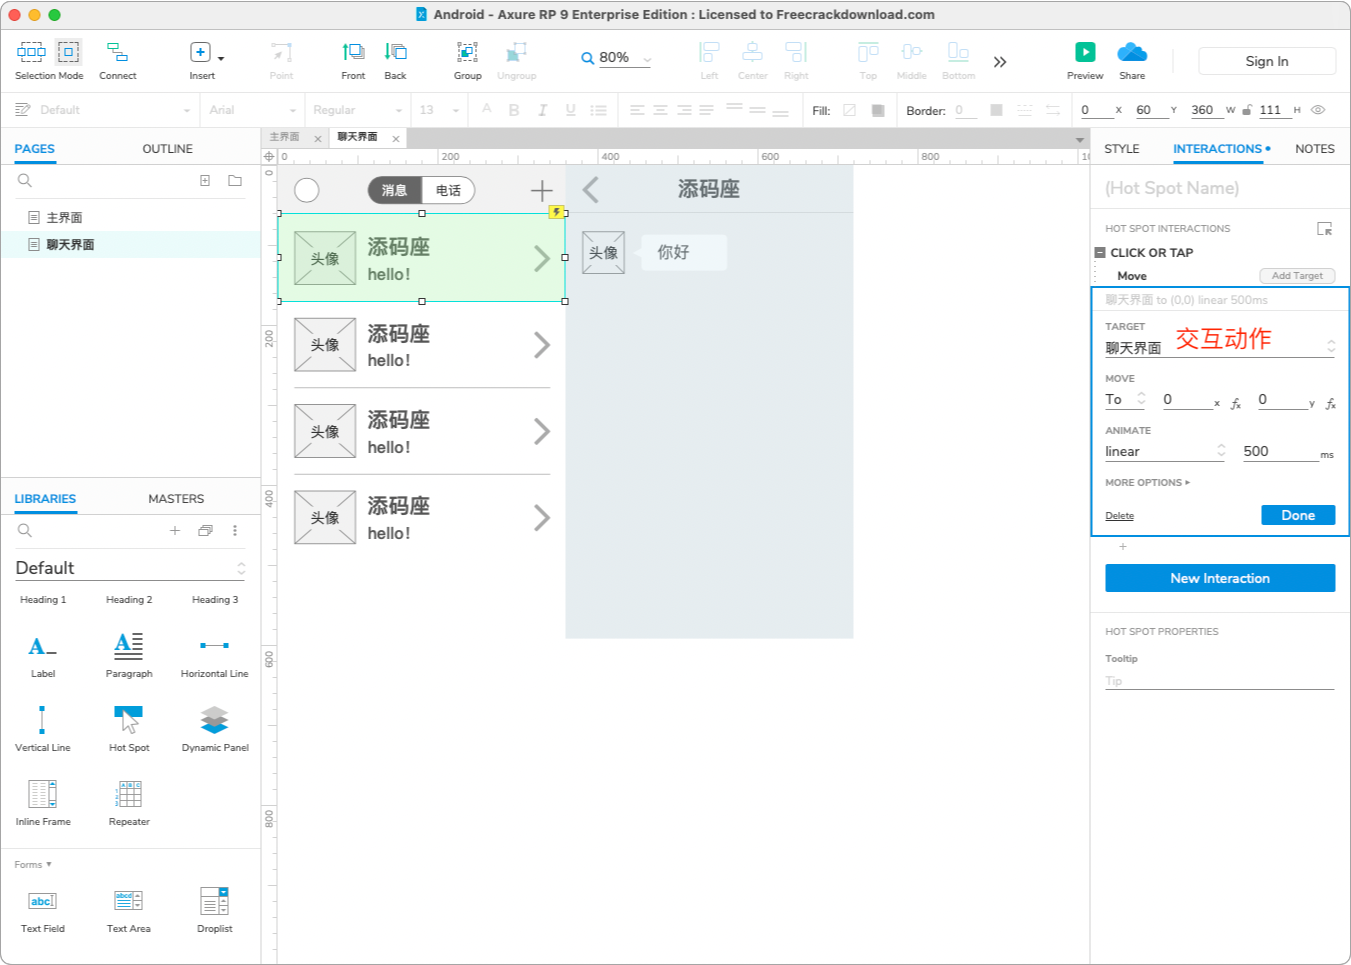Image resolution: width=1351 pixels, height=965 pixels.
Task: Show more toolbar items chevron
Action: click(x=1000, y=62)
